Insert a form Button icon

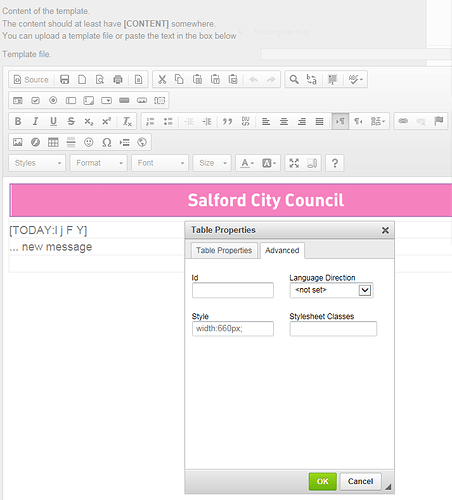124,100
